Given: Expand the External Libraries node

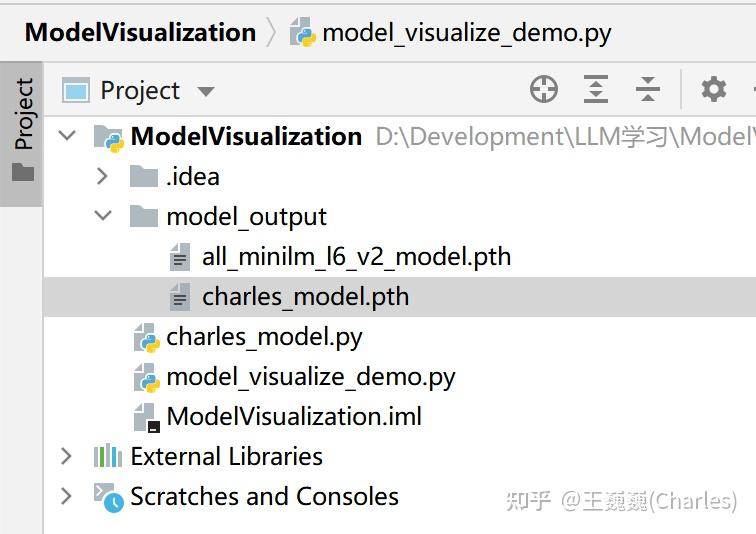Looking at the screenshot, I should [67, 457].
